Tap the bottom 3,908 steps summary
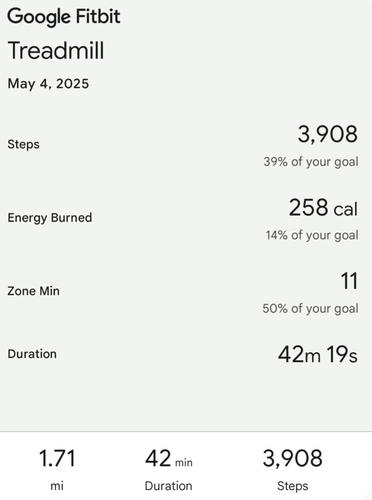 coord(292,458)
